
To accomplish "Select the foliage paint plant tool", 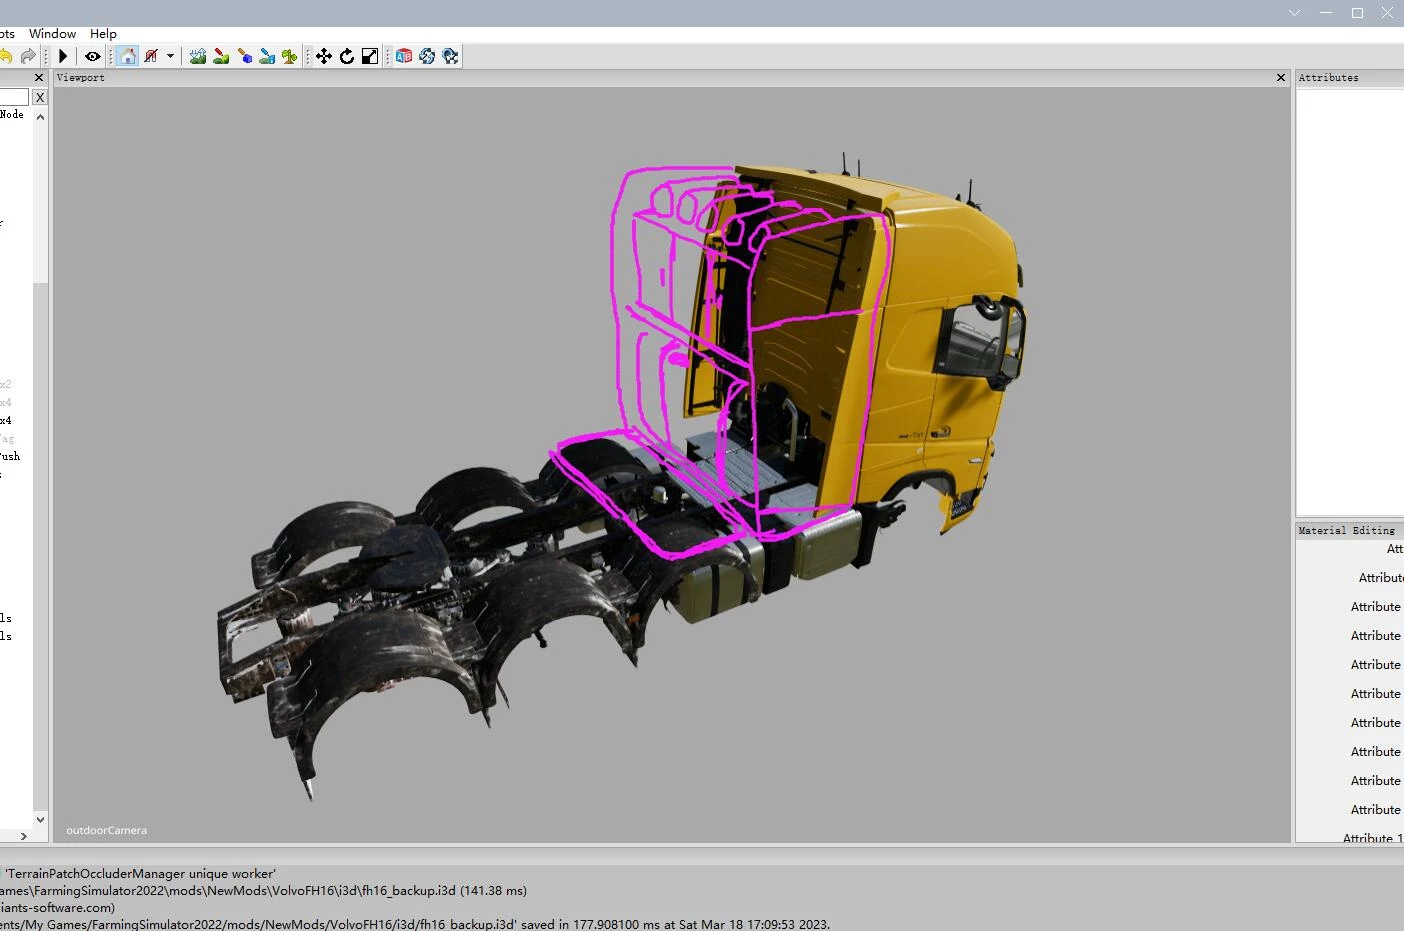I will click(289, 56).
